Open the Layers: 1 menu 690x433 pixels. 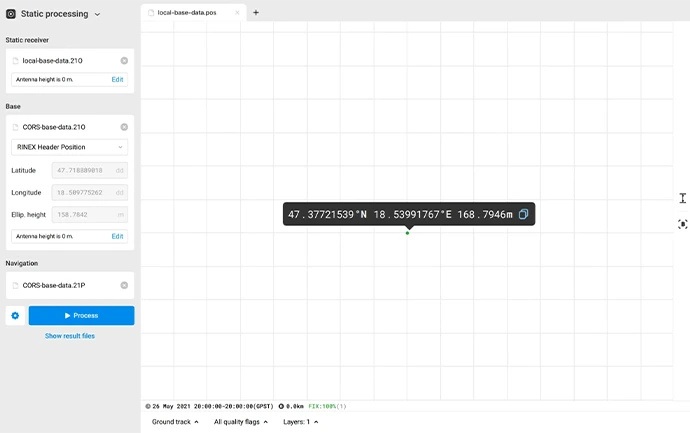coord(299,422)
